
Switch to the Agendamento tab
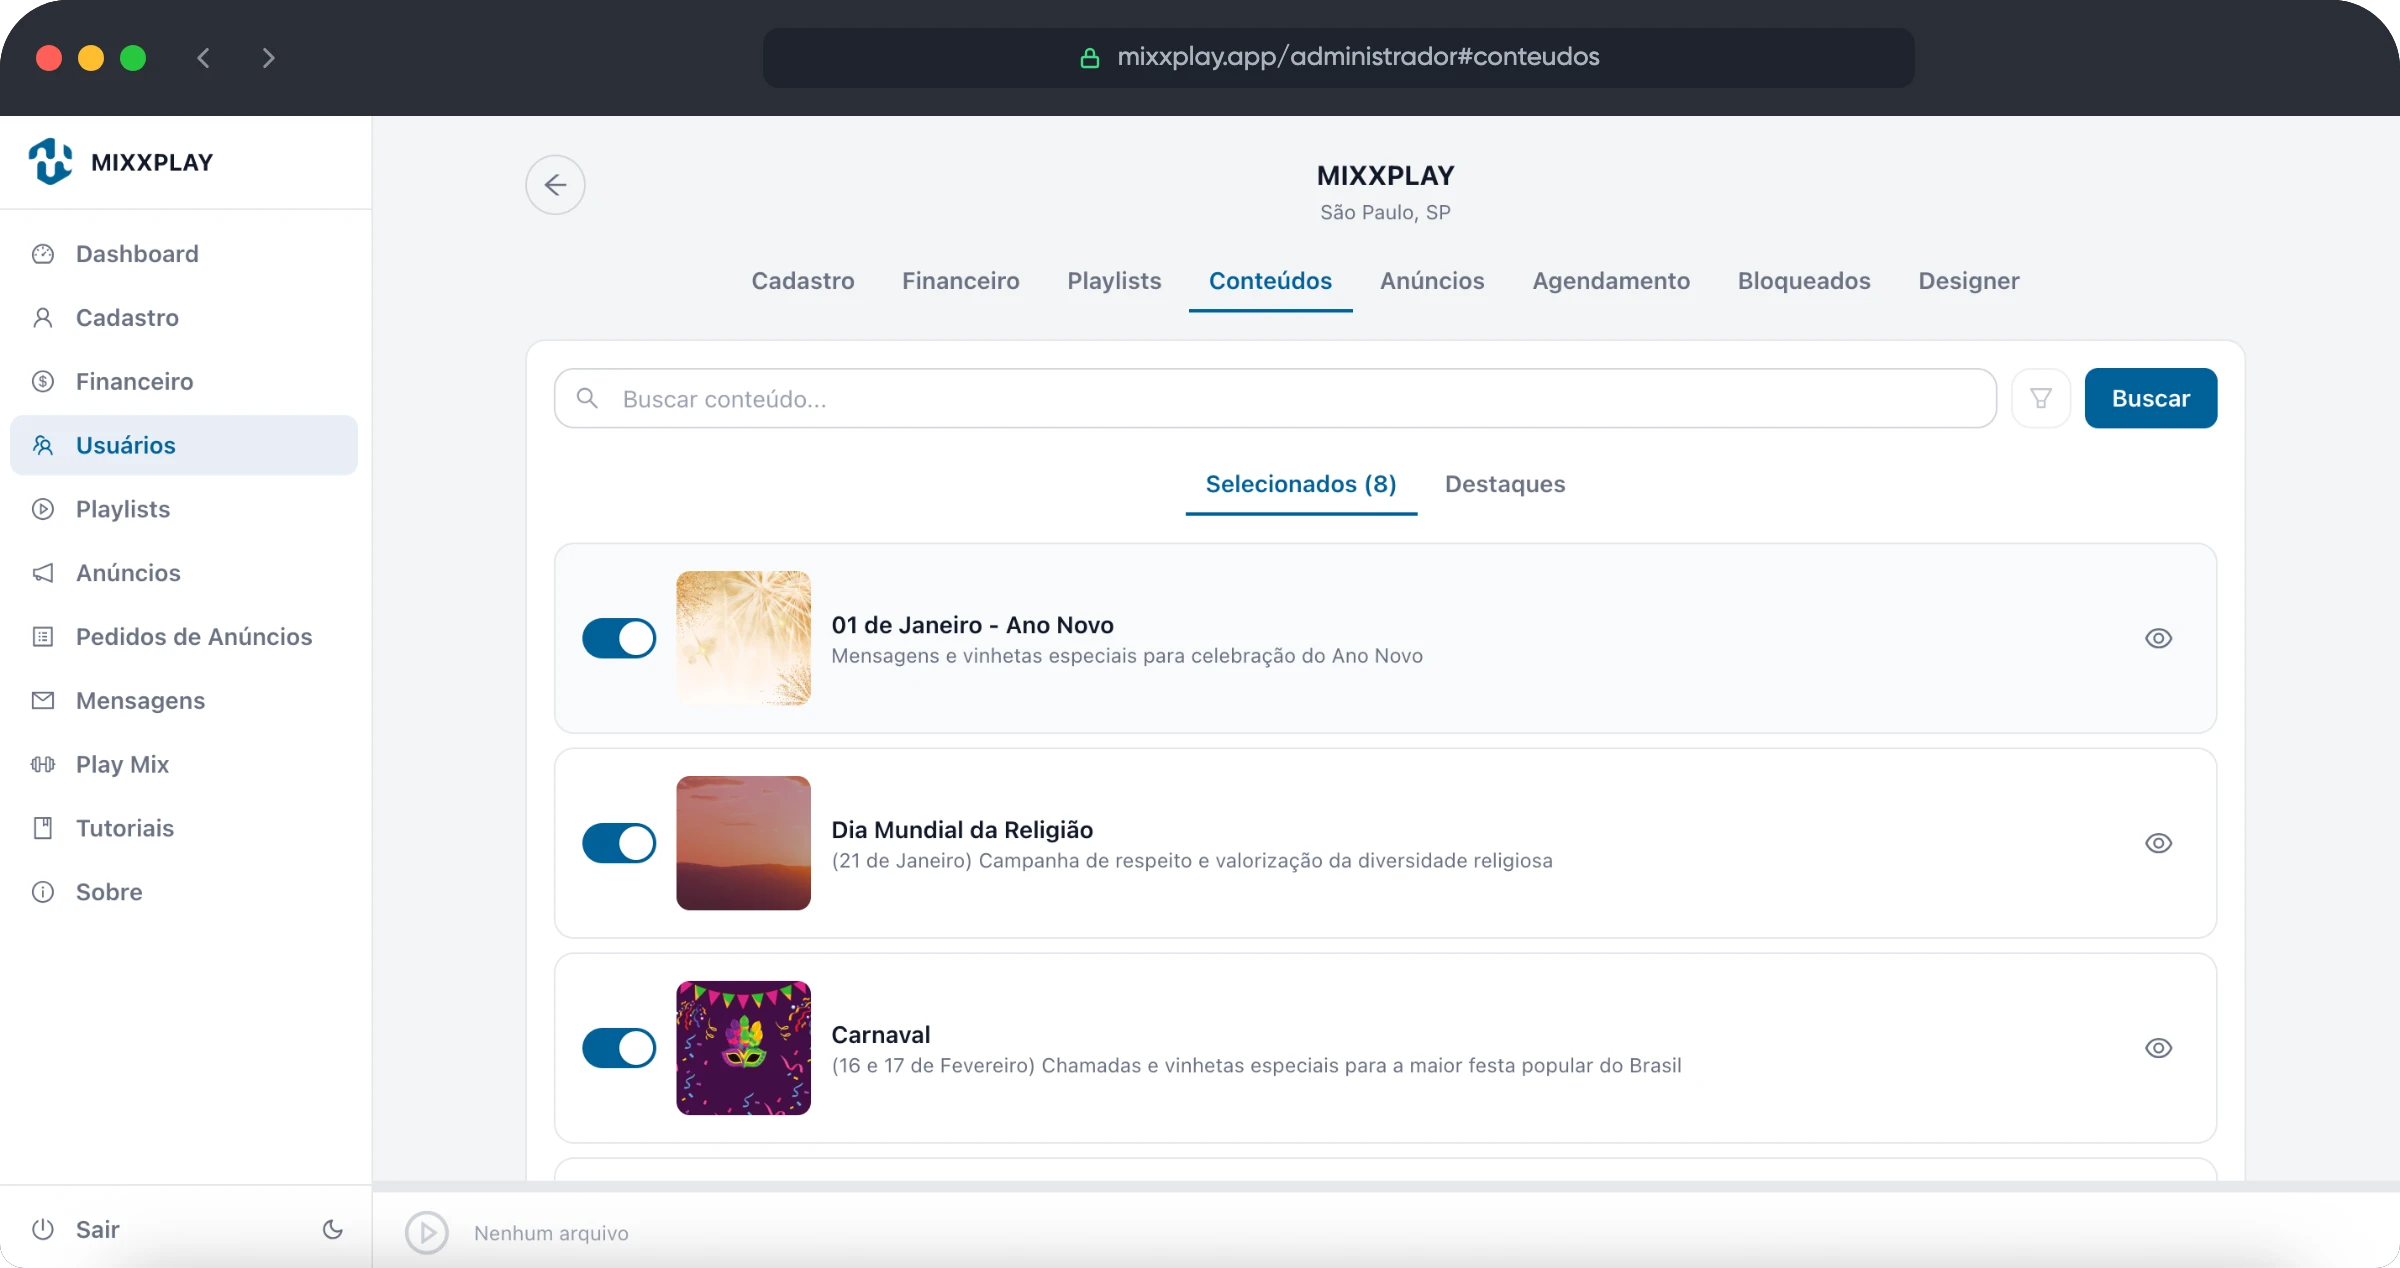(1611, 281)
